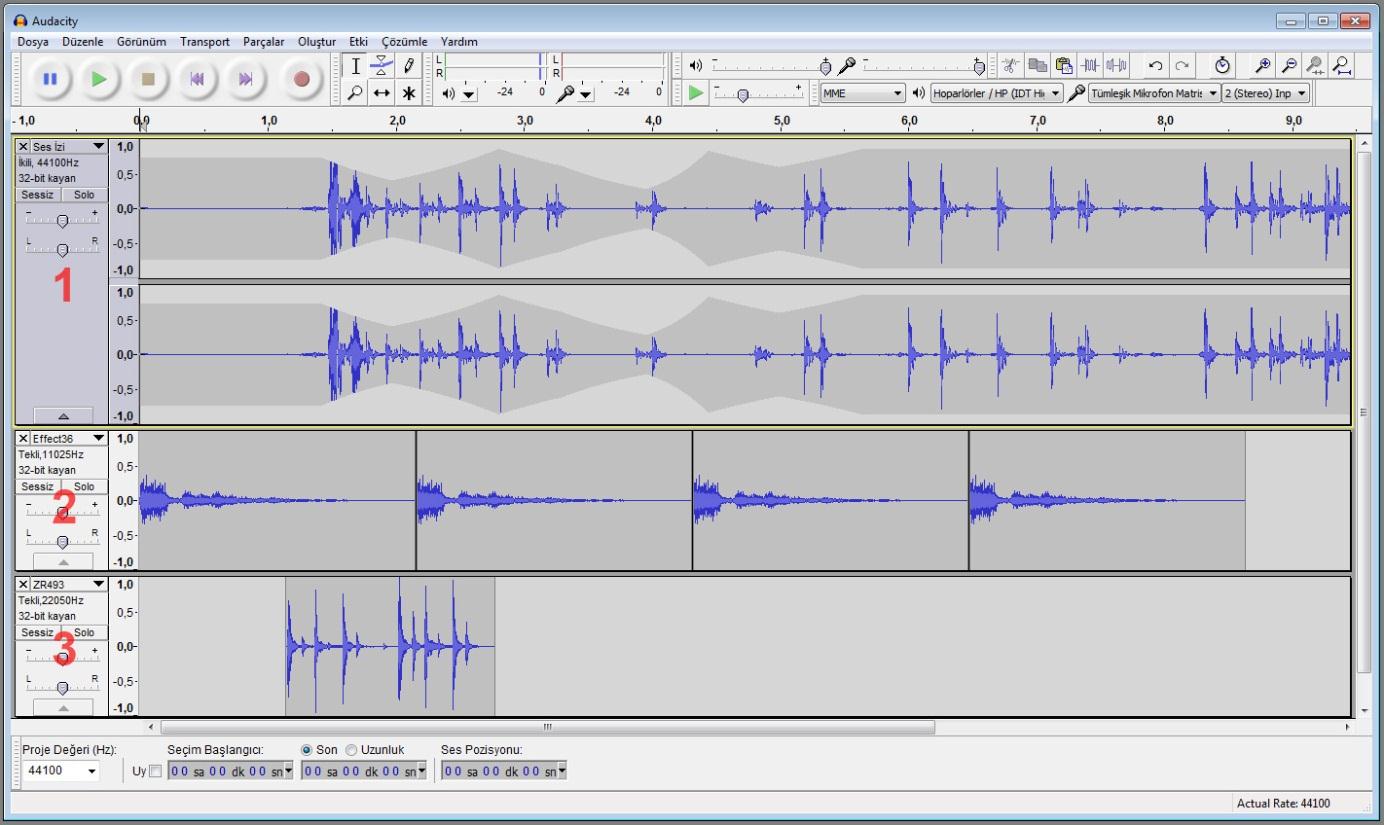The width and height of the screenshot is (1384, 825).
Task: Open the ZR493 track dropdown menu
Action: [97, 584]
